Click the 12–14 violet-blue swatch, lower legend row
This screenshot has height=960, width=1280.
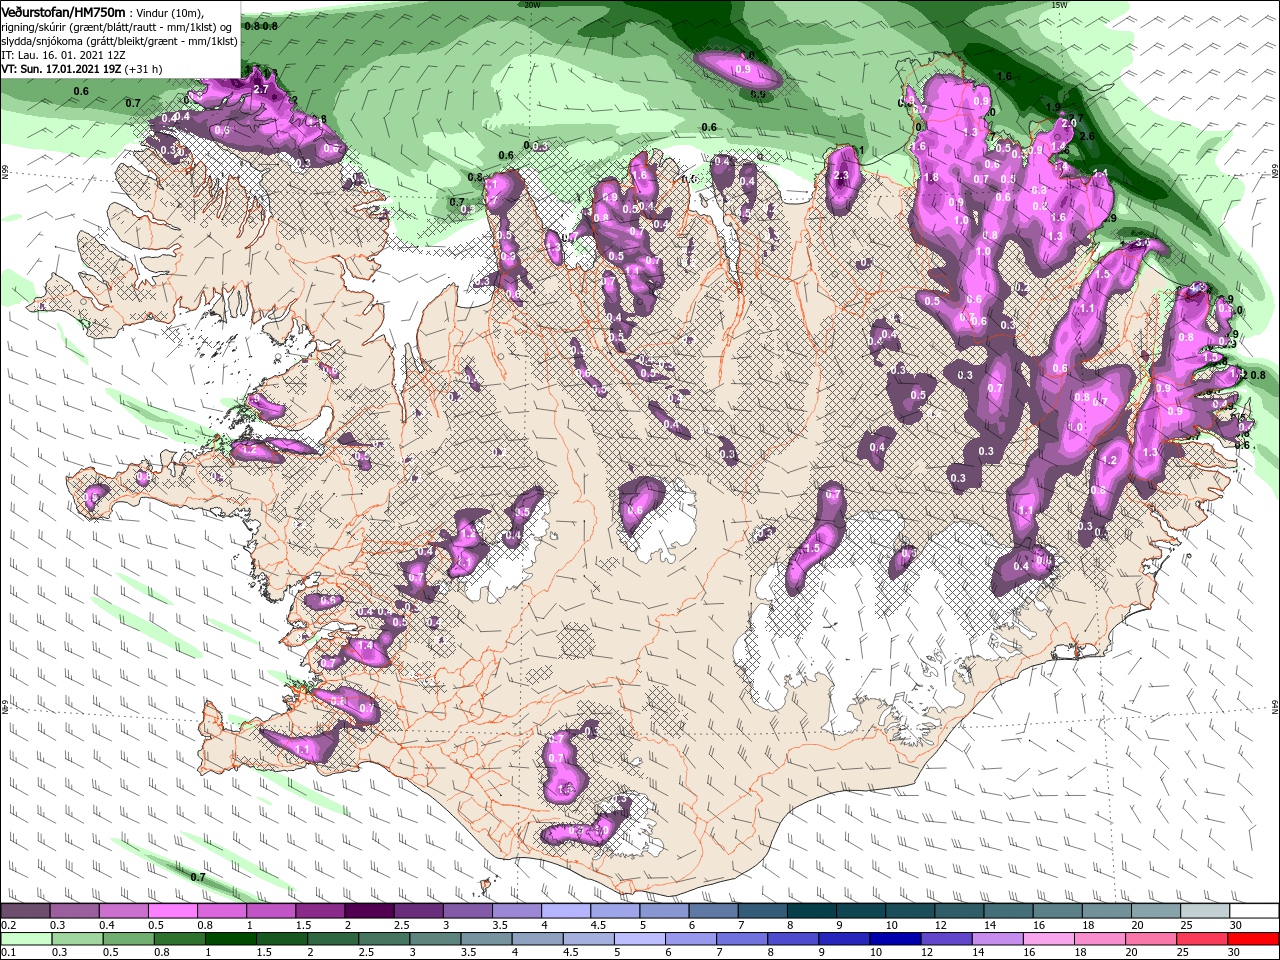pos(948,939)
